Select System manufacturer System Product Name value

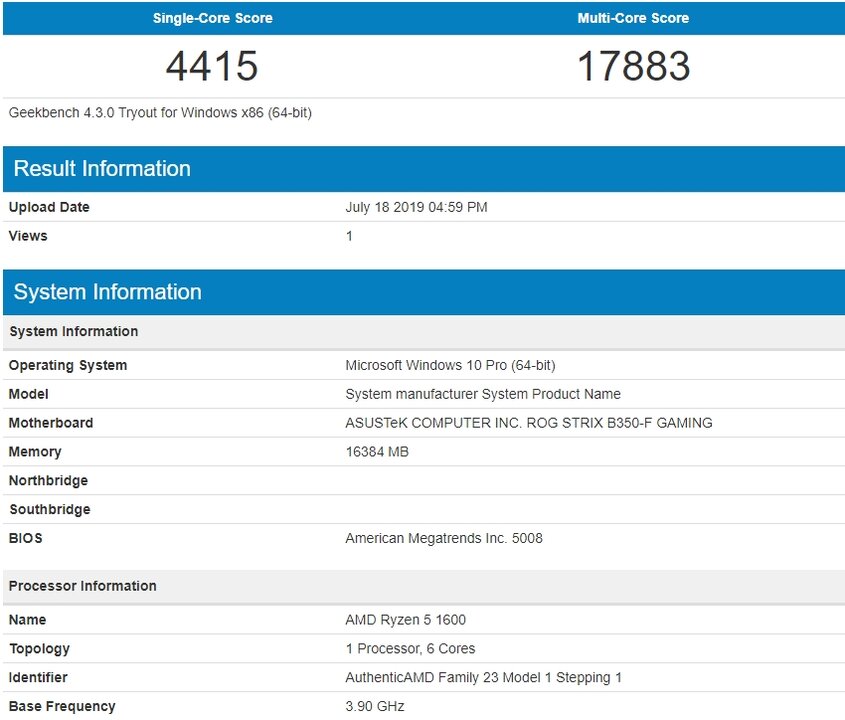tap(483, 394)
